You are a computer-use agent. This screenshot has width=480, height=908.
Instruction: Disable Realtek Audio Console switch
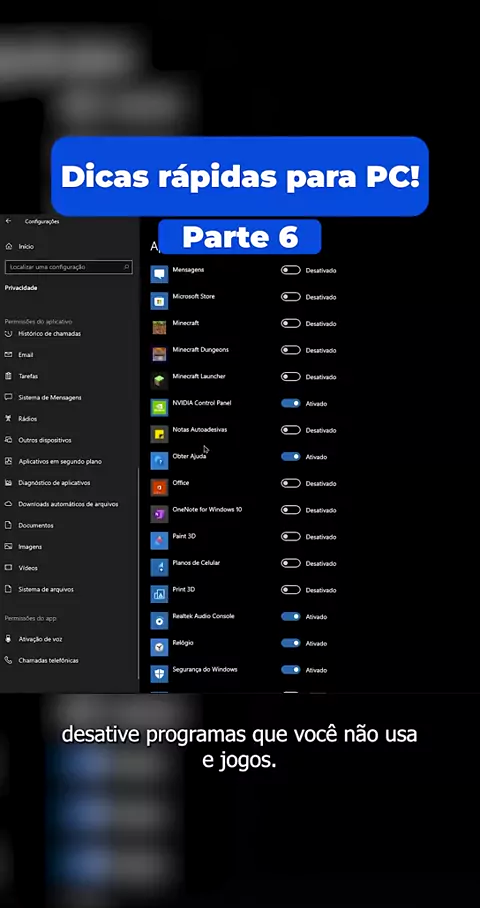[x=291, y=617]
